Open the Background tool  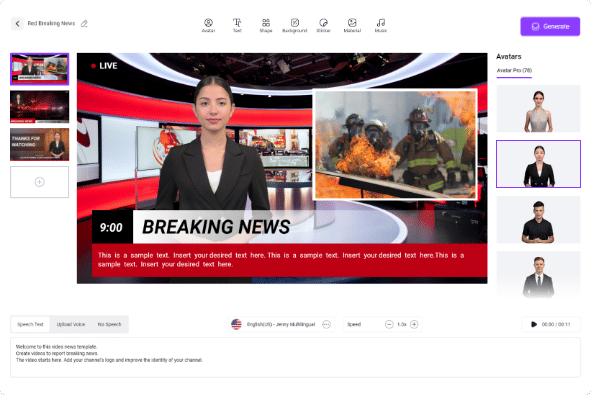[x=294, y=25]
